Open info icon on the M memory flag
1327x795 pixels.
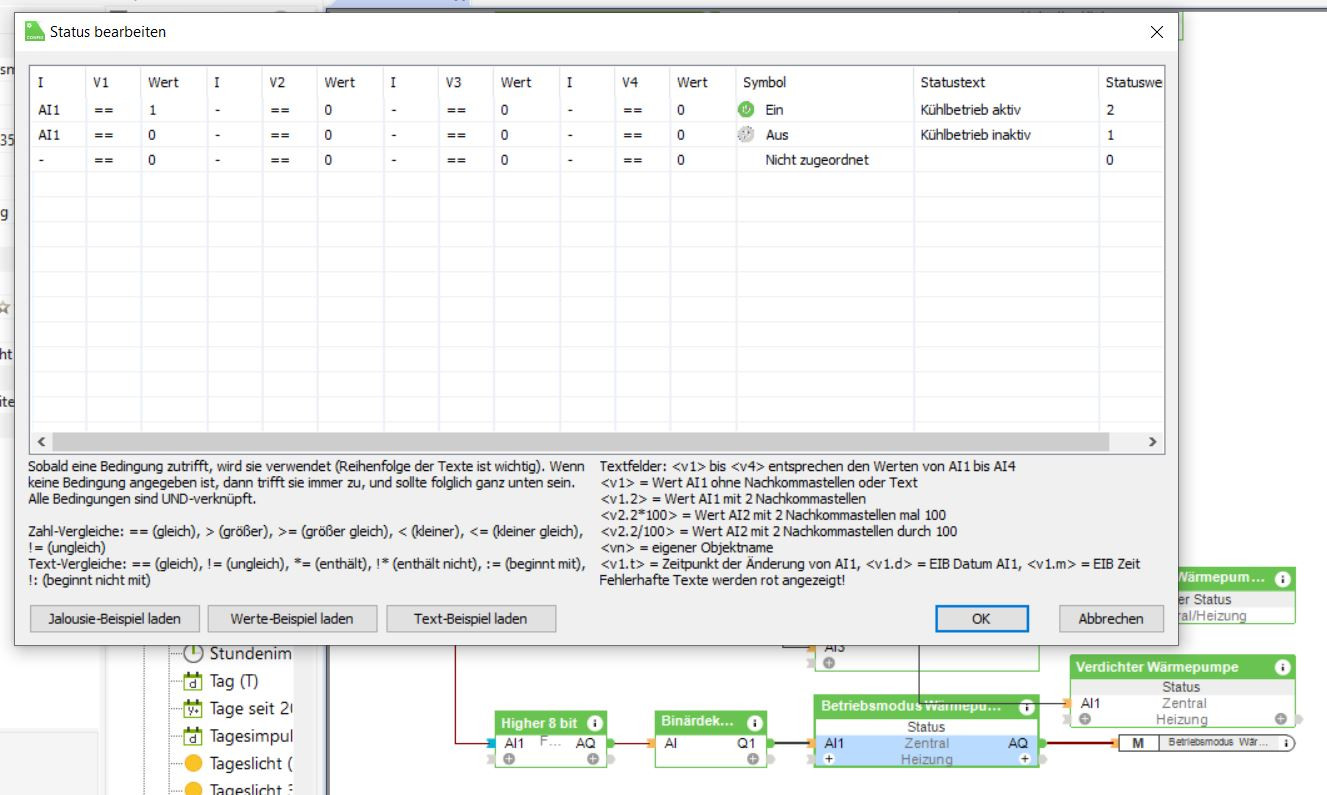(1287, 743)
